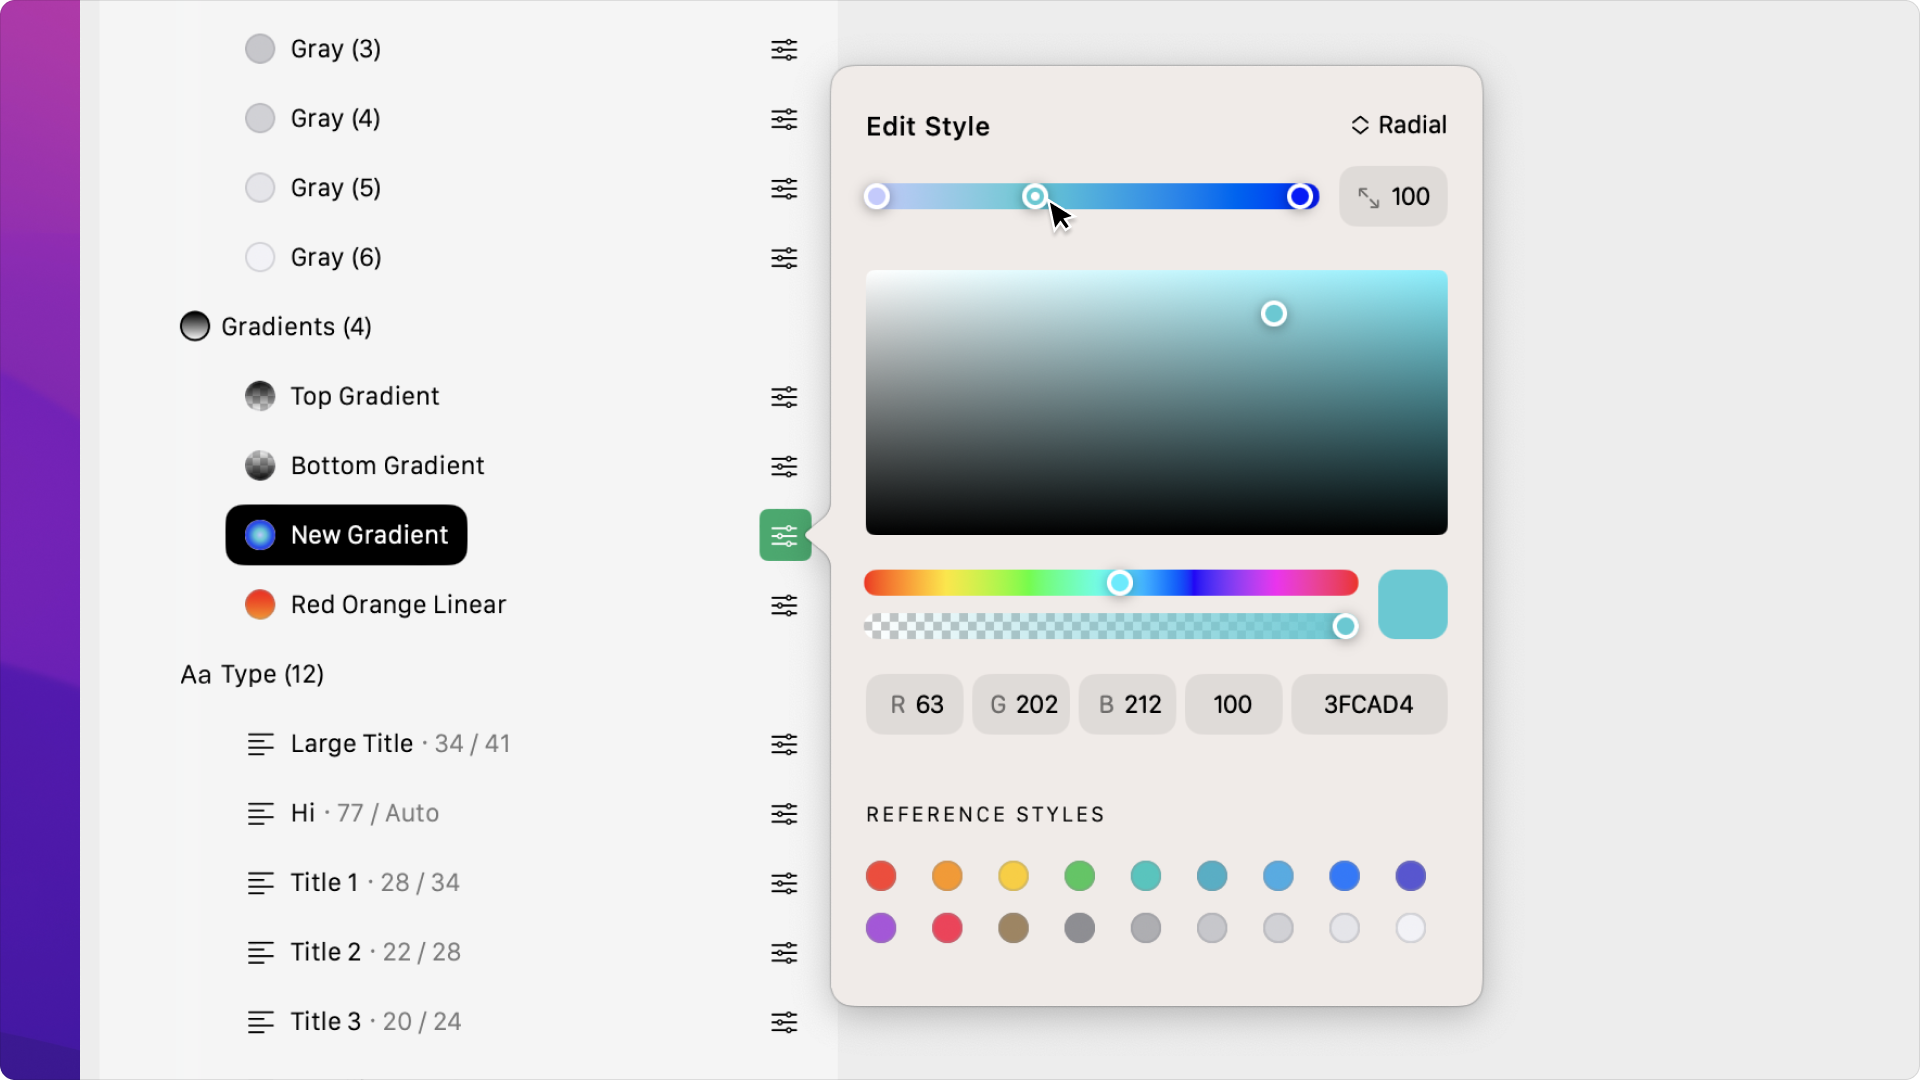This screenshot has width=1920, height=1080.
Task: Click the sliders icon for Gray (5)
Action: click(x=784, y=188)
